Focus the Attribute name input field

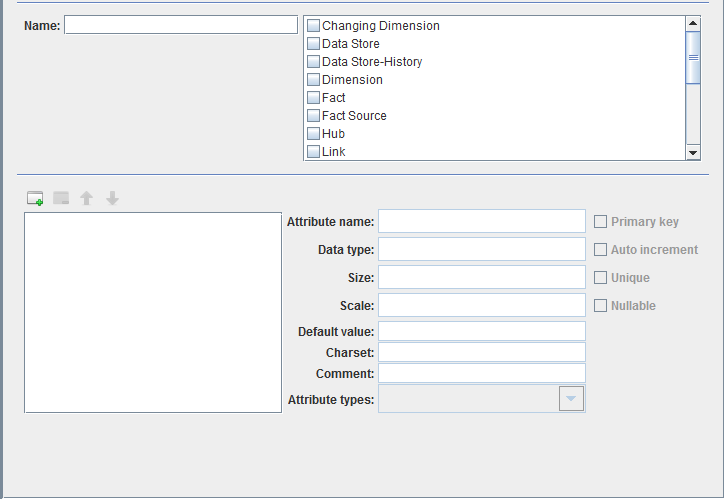point(481,221)
